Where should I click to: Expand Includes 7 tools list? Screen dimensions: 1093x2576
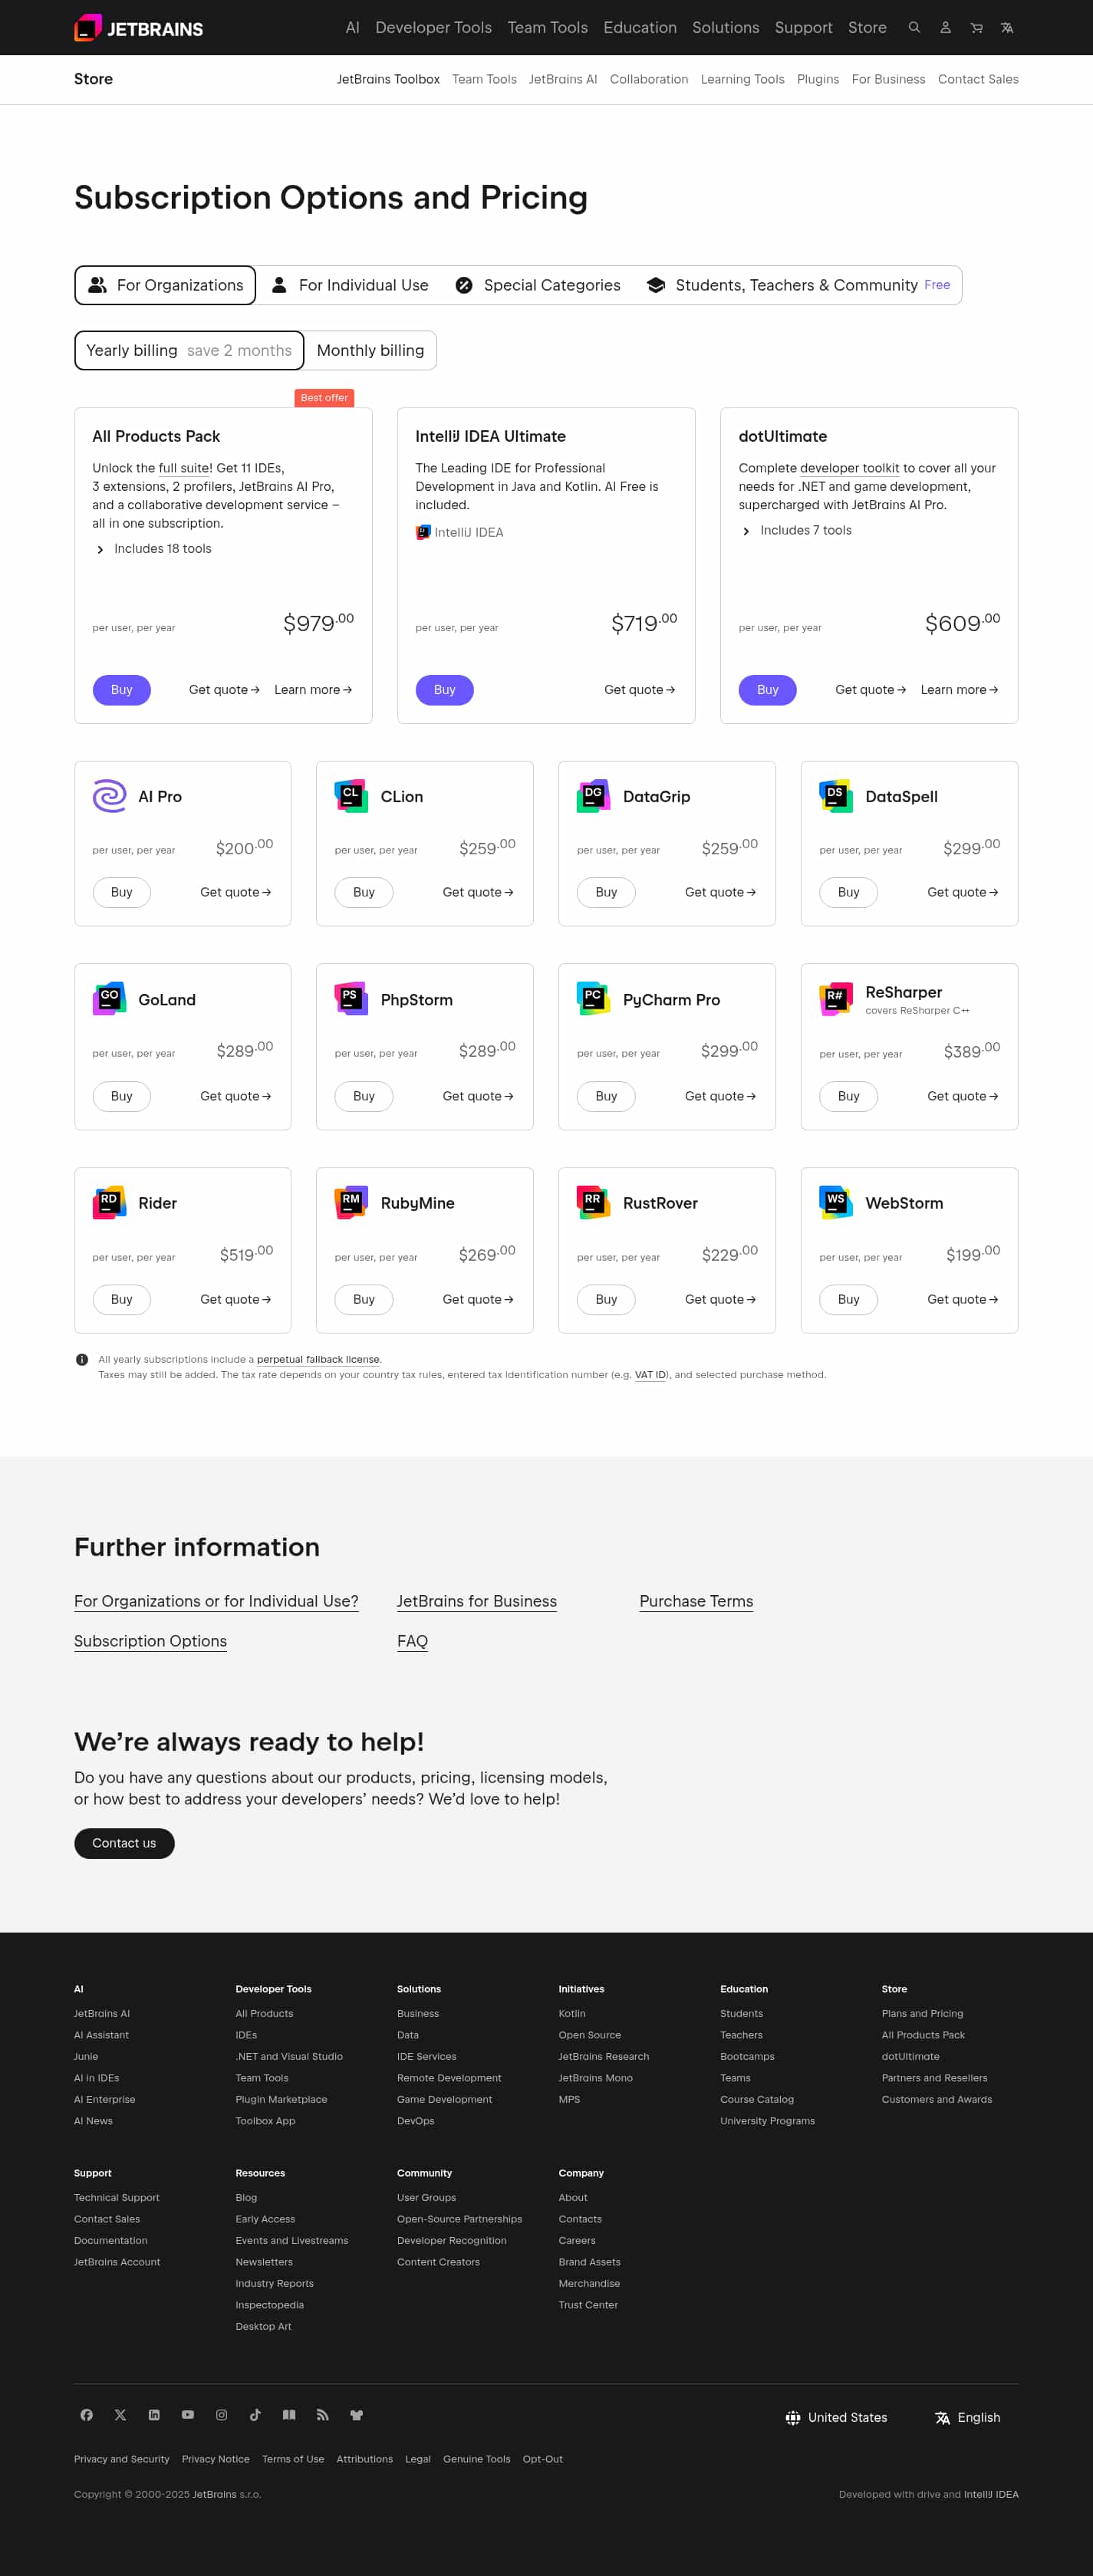(796, 531)
